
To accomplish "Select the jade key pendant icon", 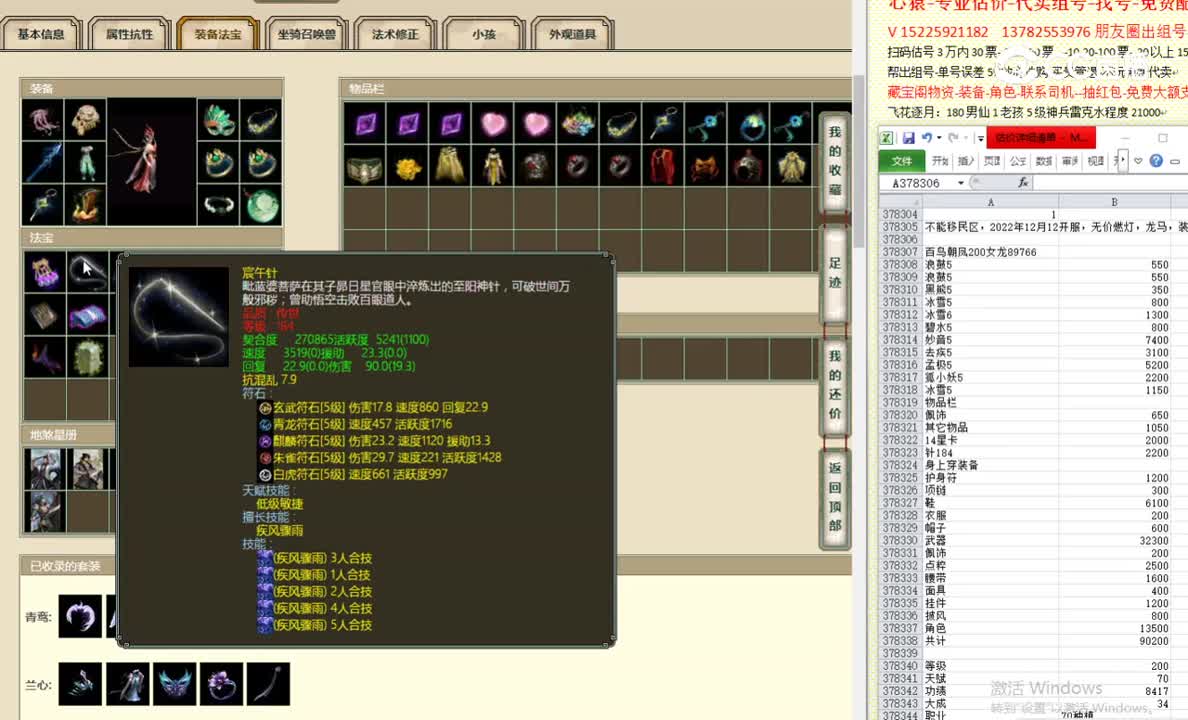I will click(42, 205).
